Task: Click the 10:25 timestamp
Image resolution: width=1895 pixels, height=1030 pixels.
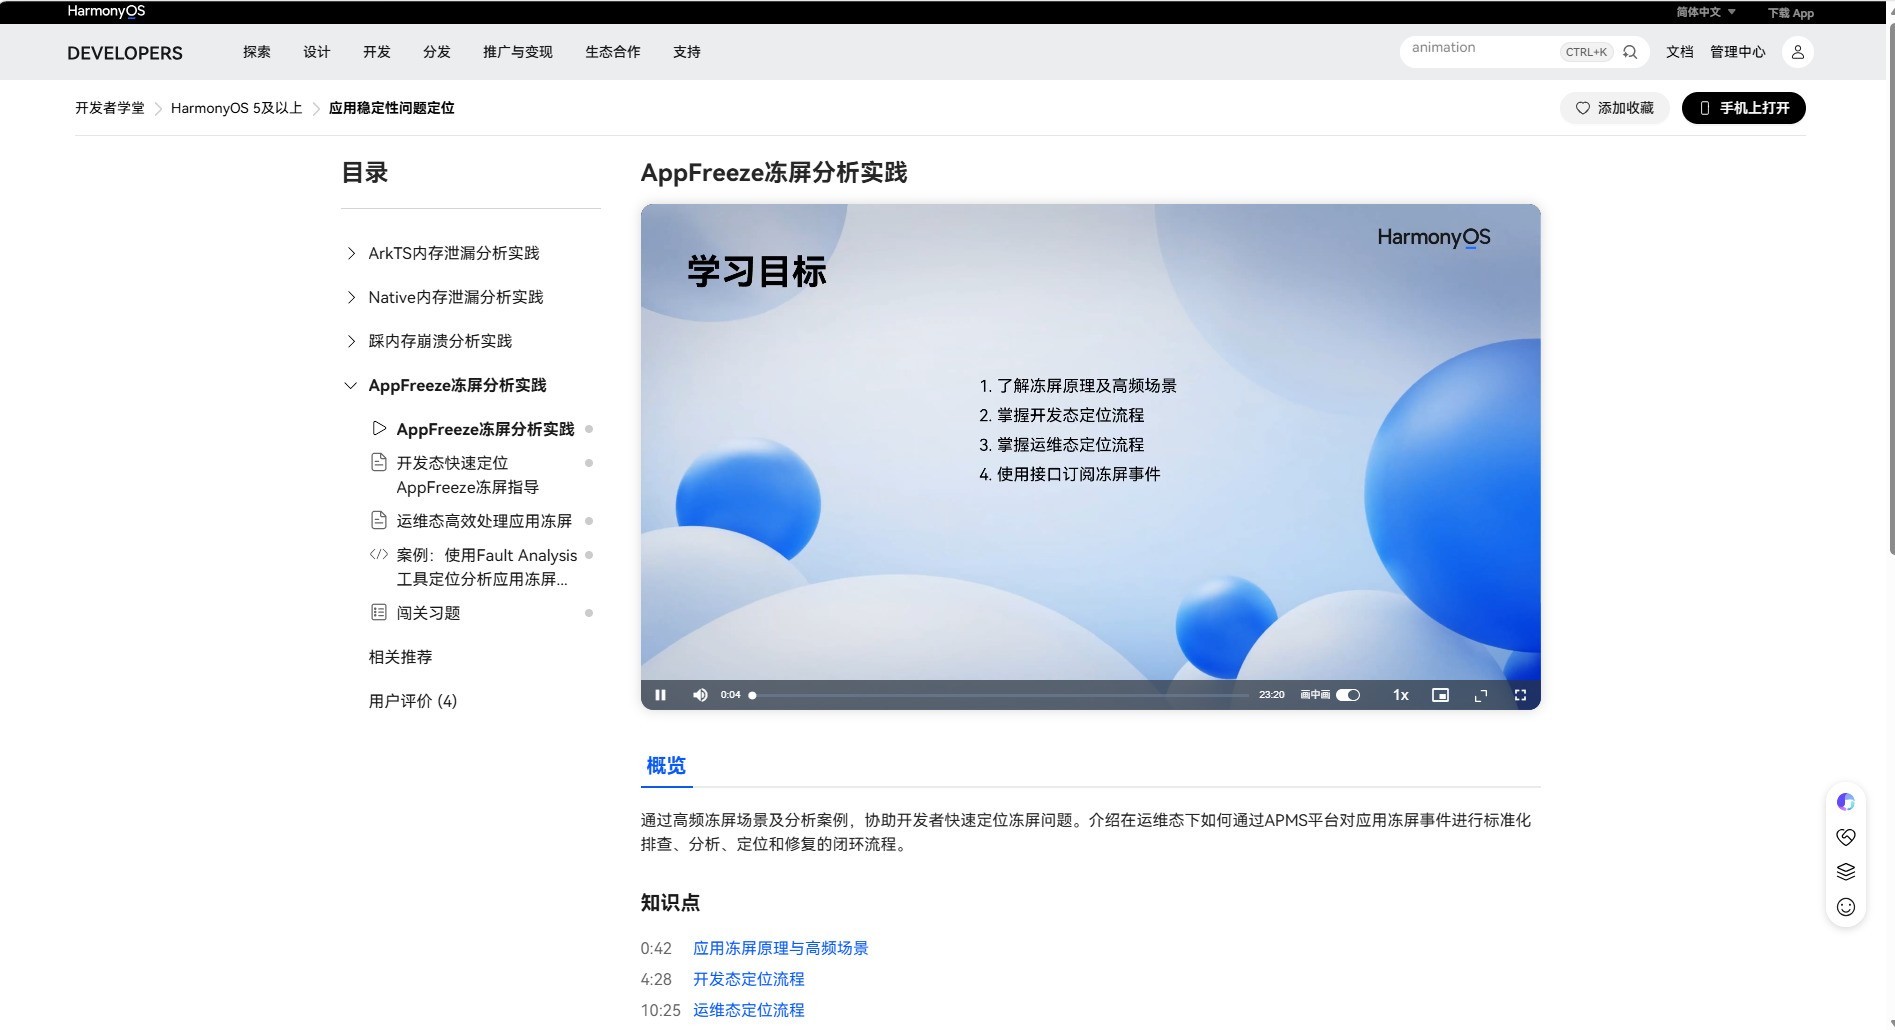Action: coord(660,1010)
